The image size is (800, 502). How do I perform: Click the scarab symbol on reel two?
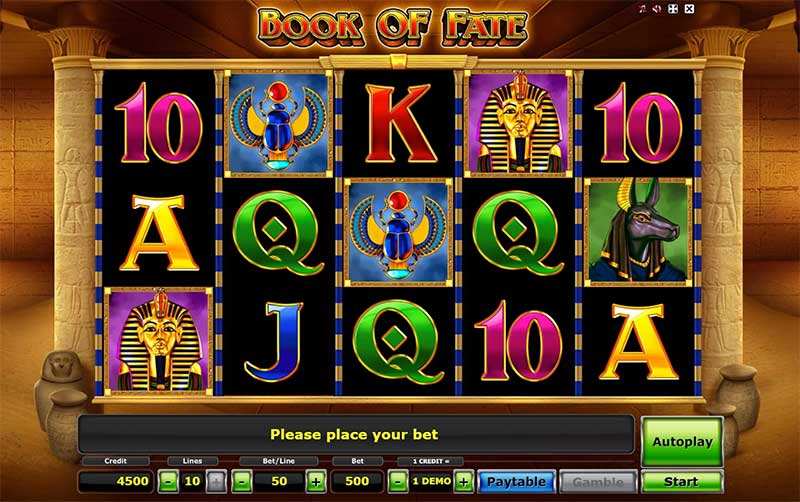(279, 123)
